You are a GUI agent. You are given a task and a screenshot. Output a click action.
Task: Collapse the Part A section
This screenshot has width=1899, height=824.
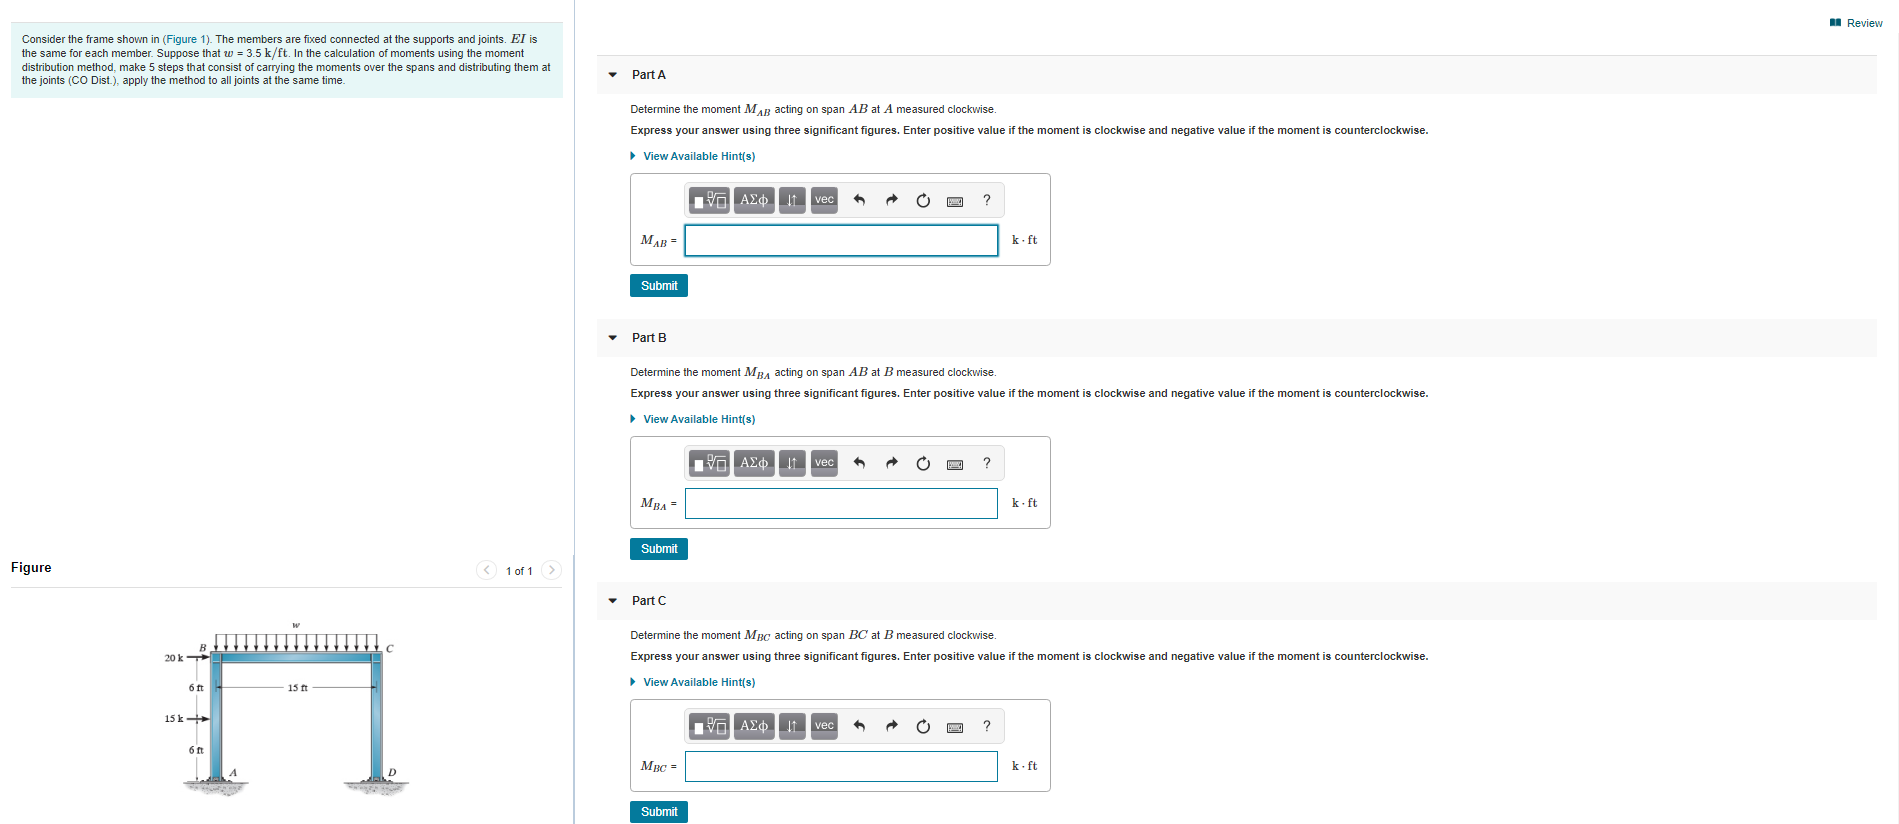coord(613,75)
